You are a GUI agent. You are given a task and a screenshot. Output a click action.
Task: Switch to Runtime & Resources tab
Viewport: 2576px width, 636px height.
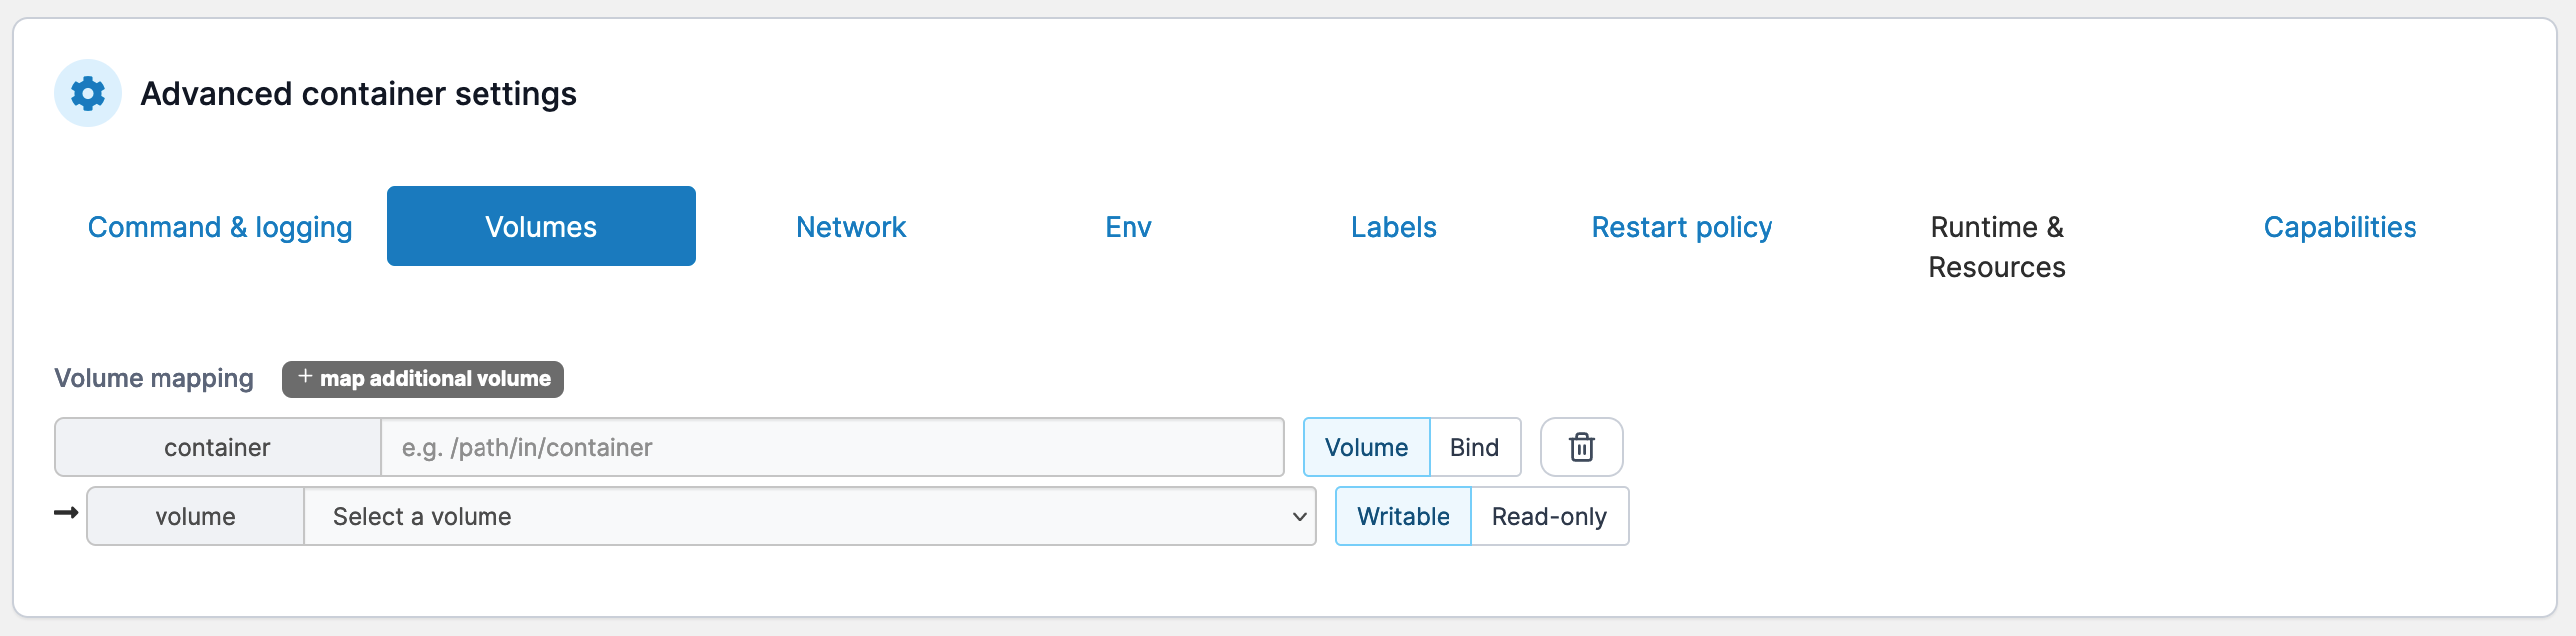[x=1996, y=246]
